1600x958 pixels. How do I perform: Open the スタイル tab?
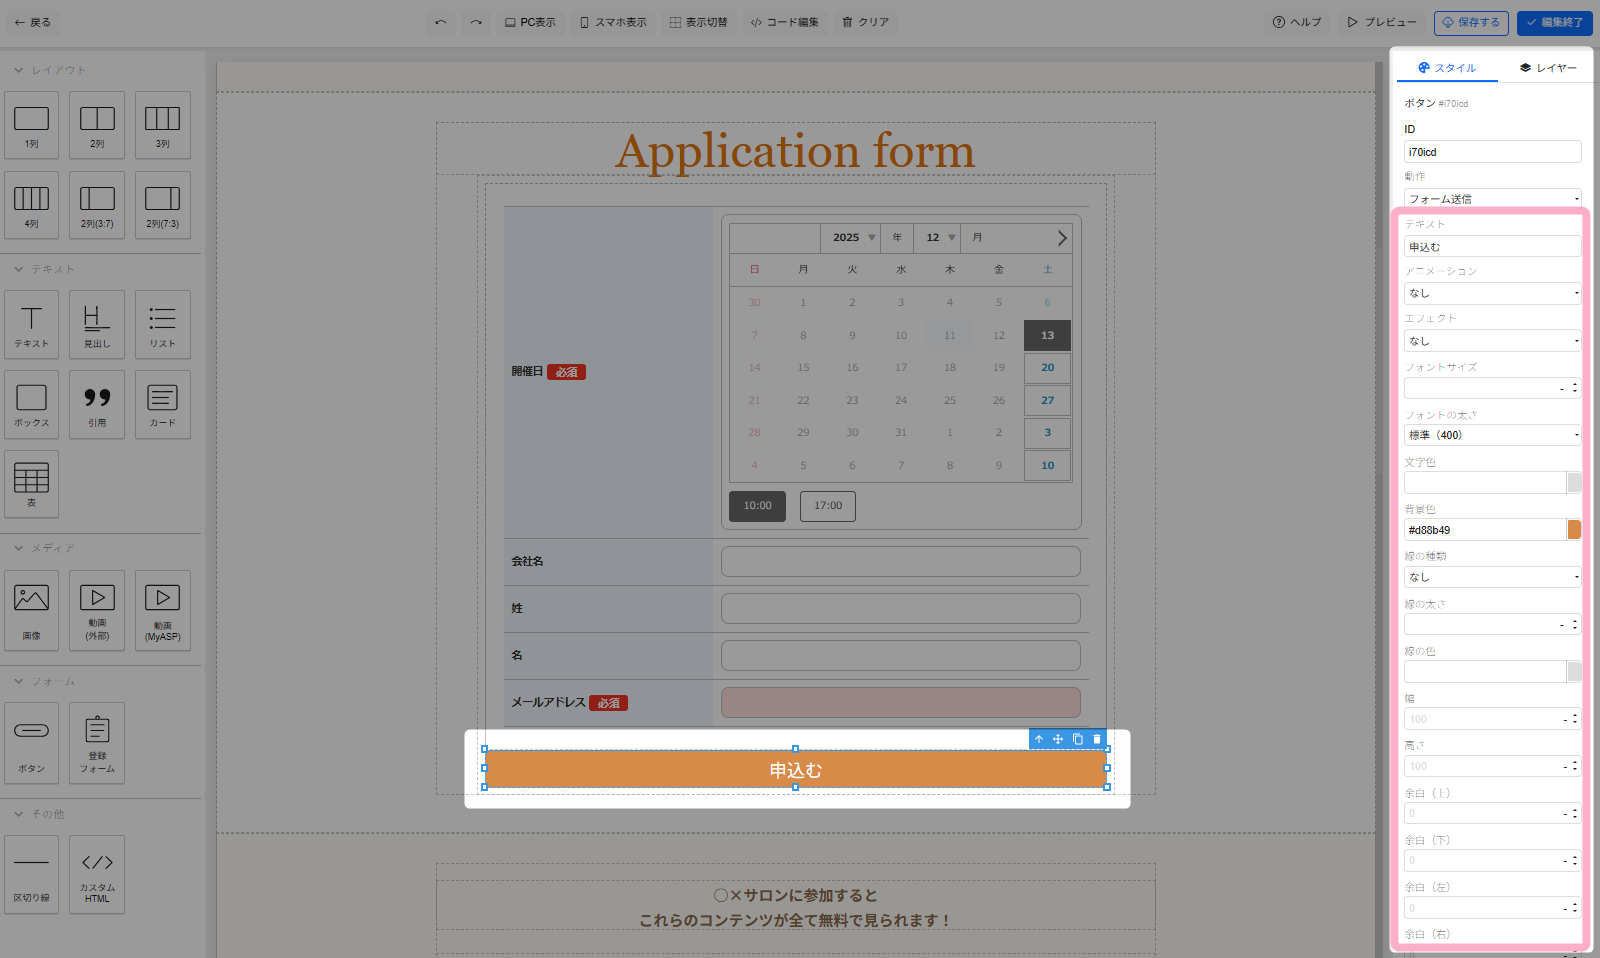click(x=1447, y=68)
